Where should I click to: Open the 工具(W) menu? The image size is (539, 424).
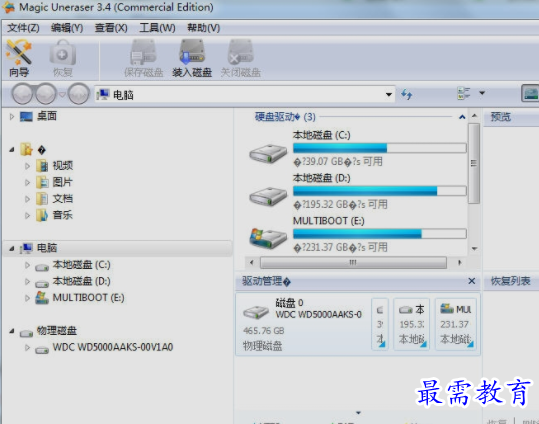tap(157, 28)
